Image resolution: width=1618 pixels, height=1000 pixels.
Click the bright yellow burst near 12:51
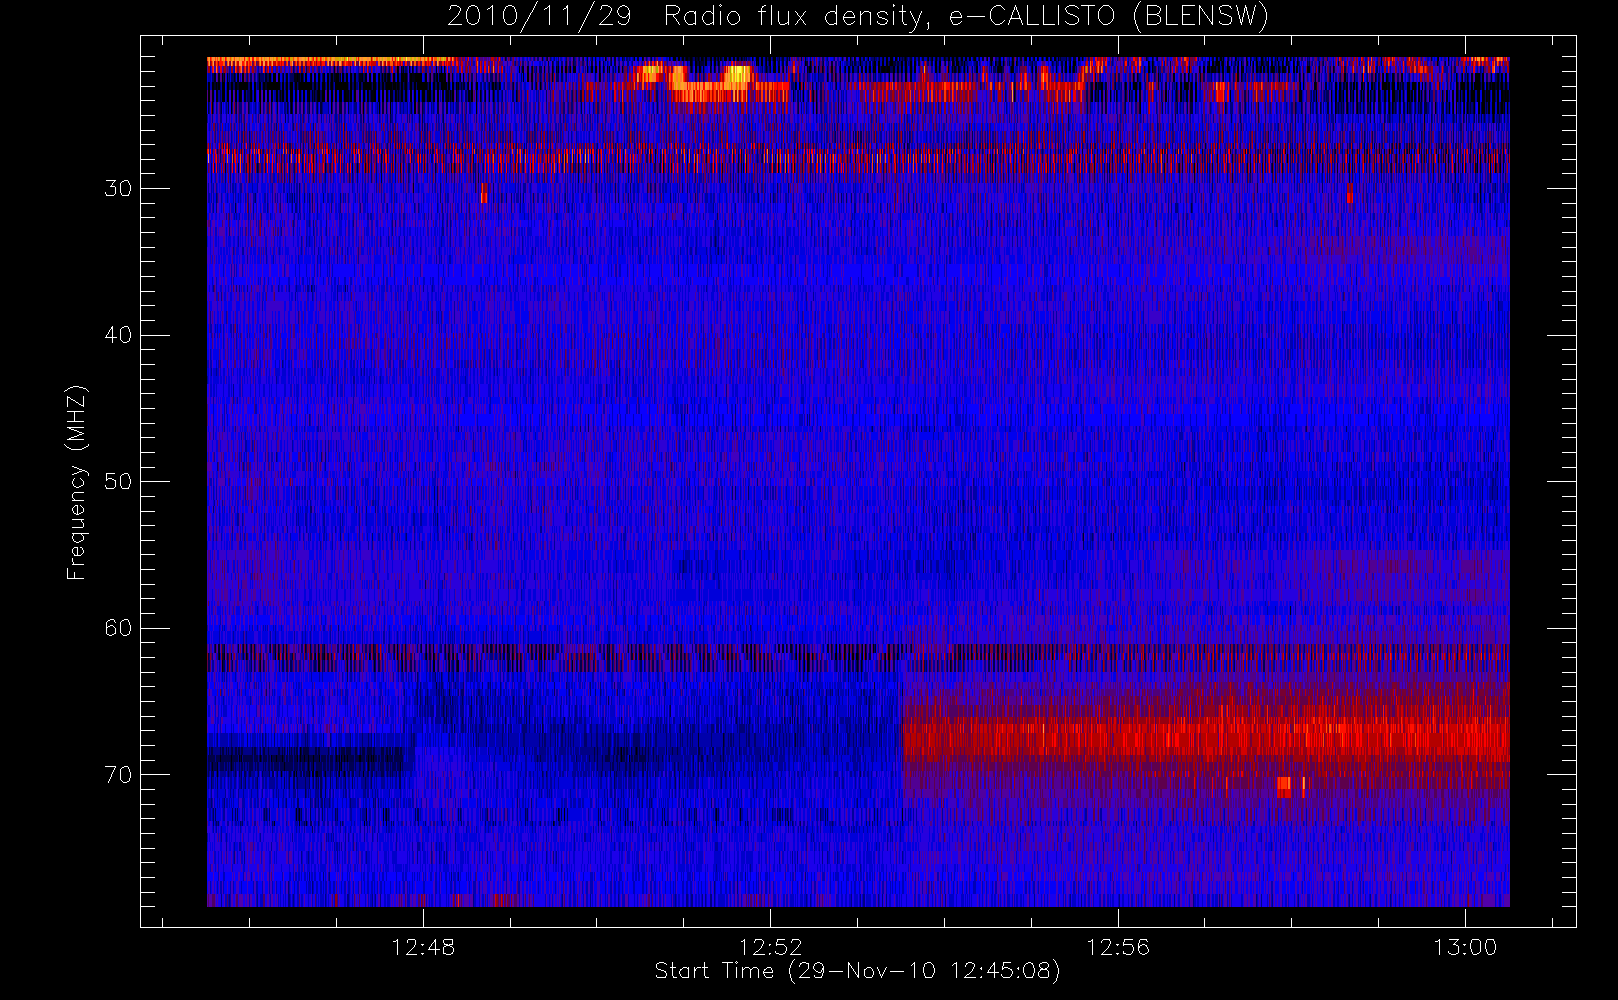[737, 75]
